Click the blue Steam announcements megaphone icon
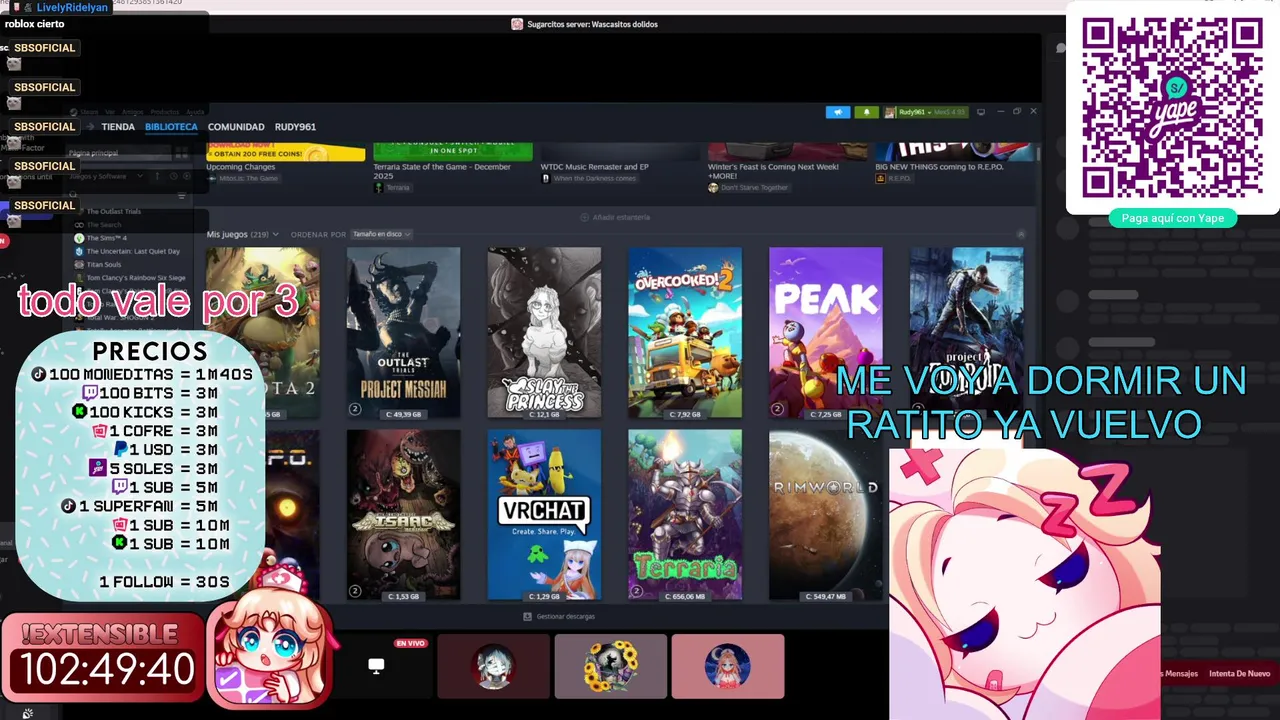Image resolution: width=1280 pixels, height=720 pixels. tap(838, 112)
